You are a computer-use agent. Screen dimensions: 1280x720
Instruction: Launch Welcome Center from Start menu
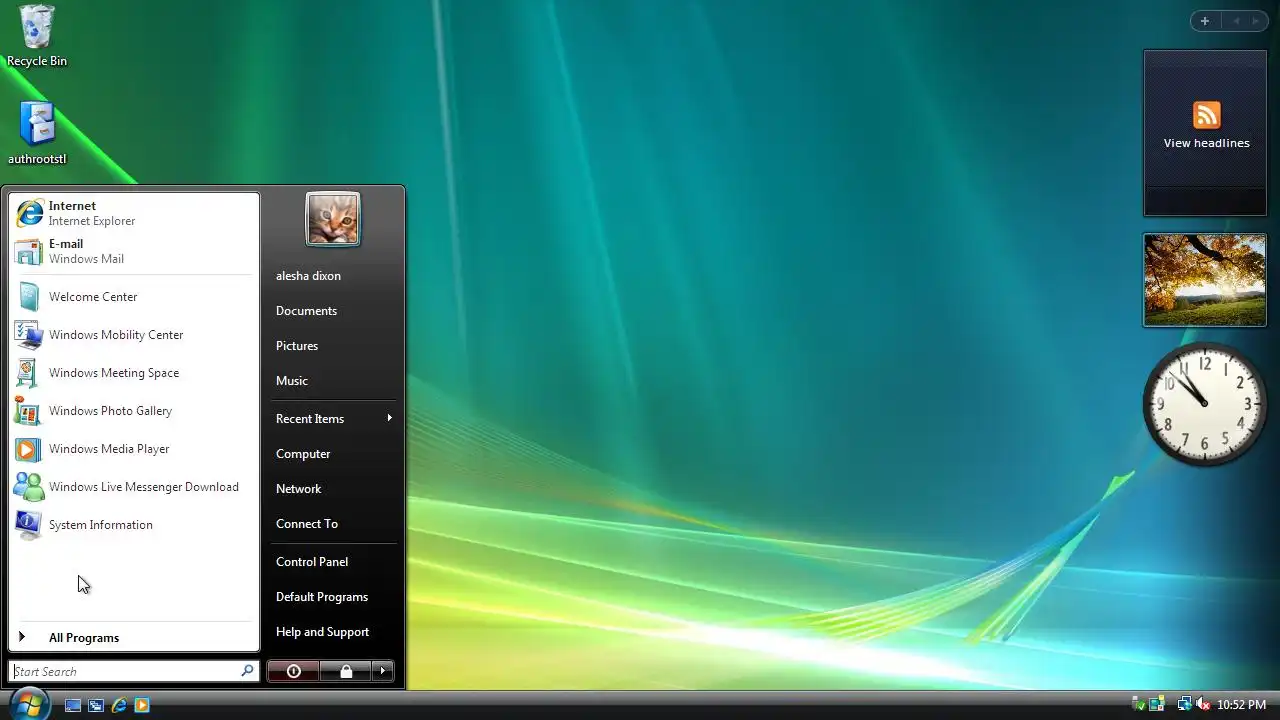134,297
